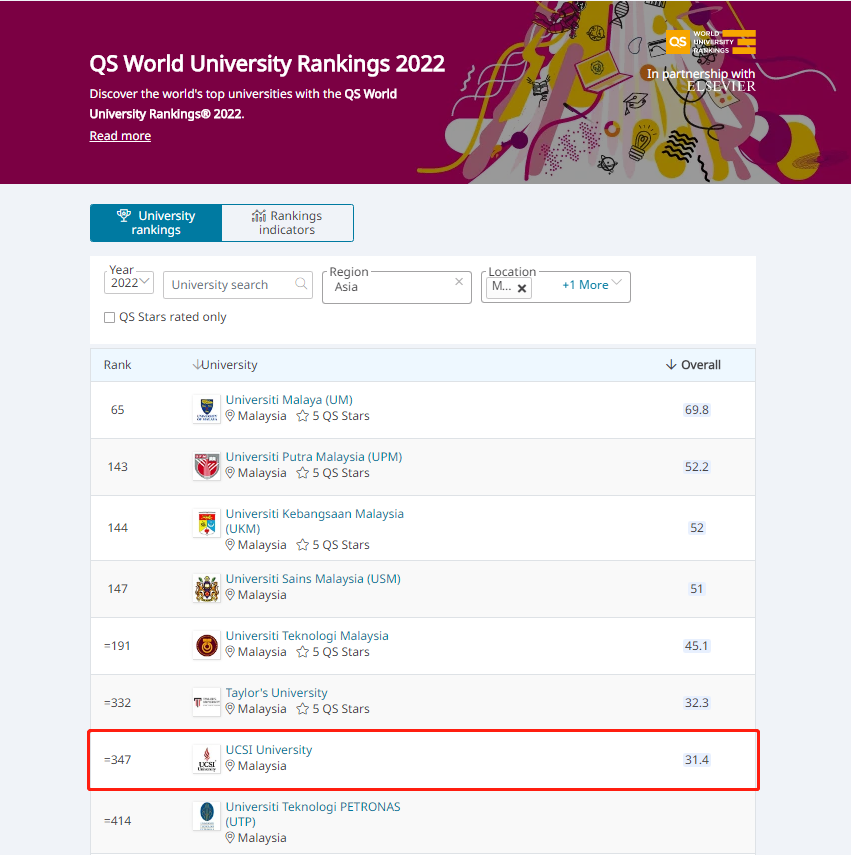This screenshot has width=851, height=855.
Task: Click location pin in Universiti Malaya row
Action: point(230,416)
